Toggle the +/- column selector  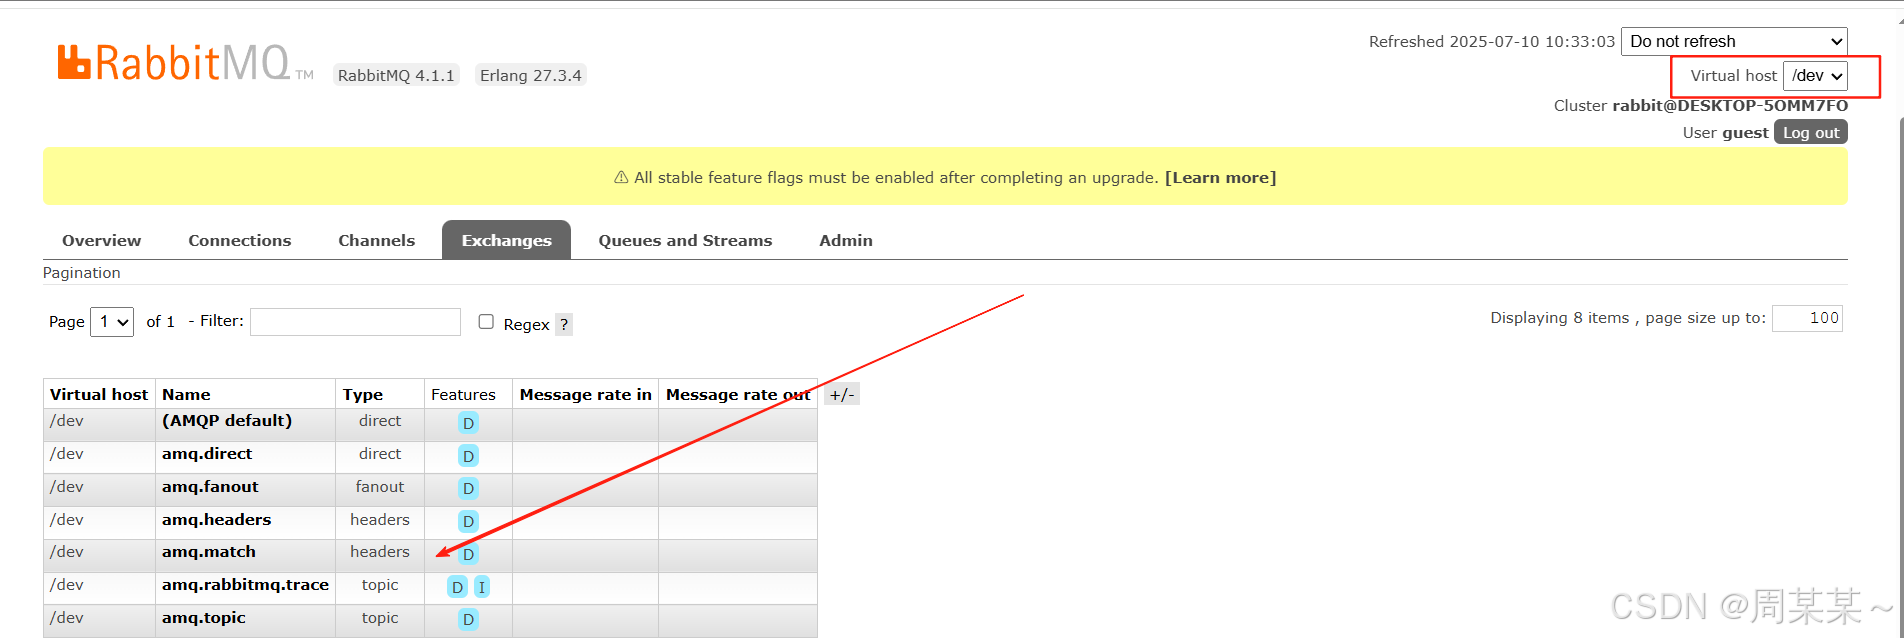(842, 394)
